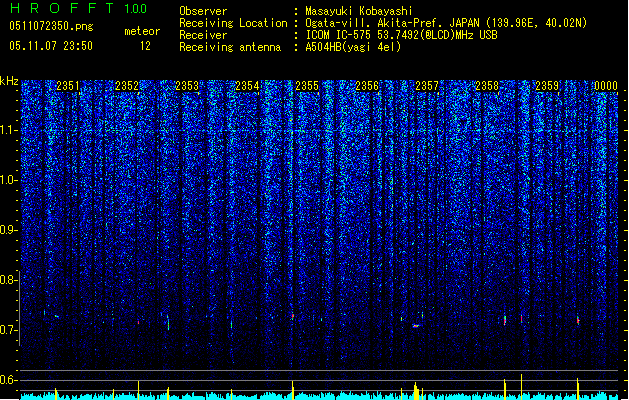Screen dimensions: 629x400
Task: Click the 2357 time marker
Action: click(427, 86)
